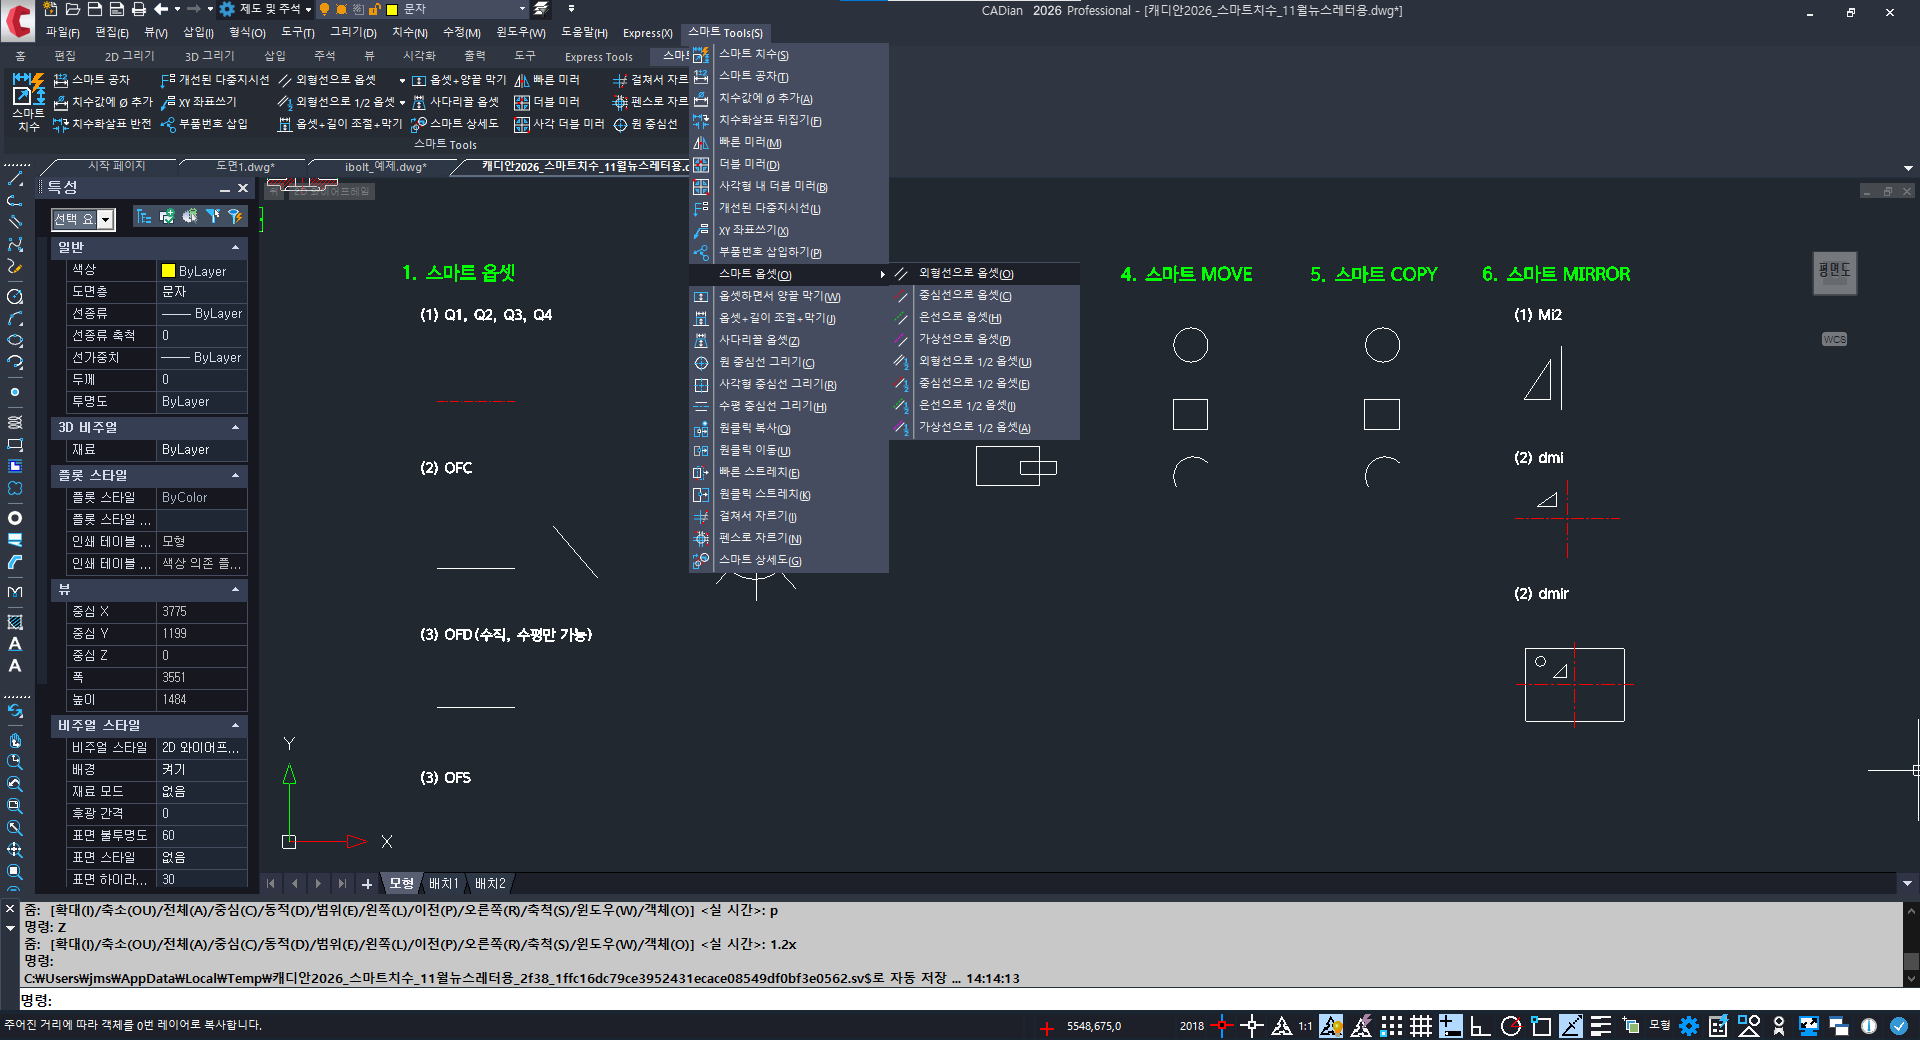1920x1040 pixels.
Task: Switch to the 배치1 layout tab
Action: click(x=443, y=884)
